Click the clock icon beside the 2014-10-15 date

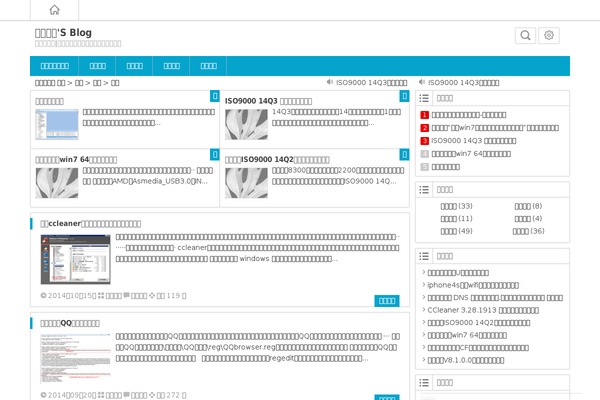(43, 296)
